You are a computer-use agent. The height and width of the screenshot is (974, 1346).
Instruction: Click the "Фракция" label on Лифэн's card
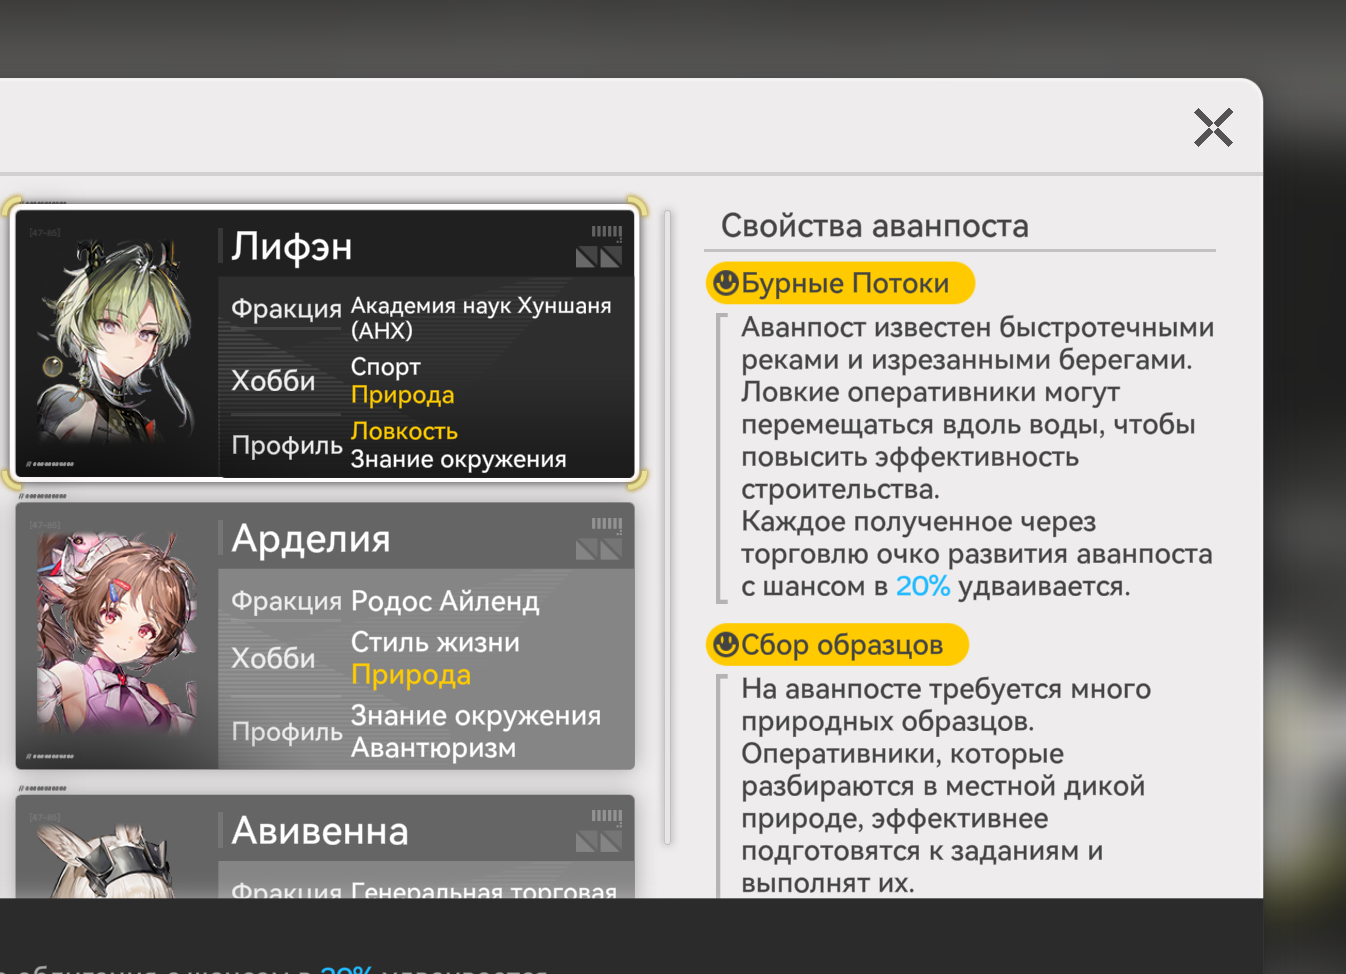[287, 308]
